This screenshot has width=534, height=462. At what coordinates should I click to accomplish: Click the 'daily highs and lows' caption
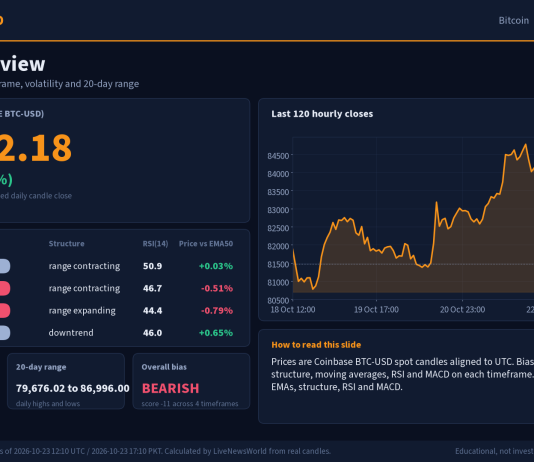coord(48,403)
